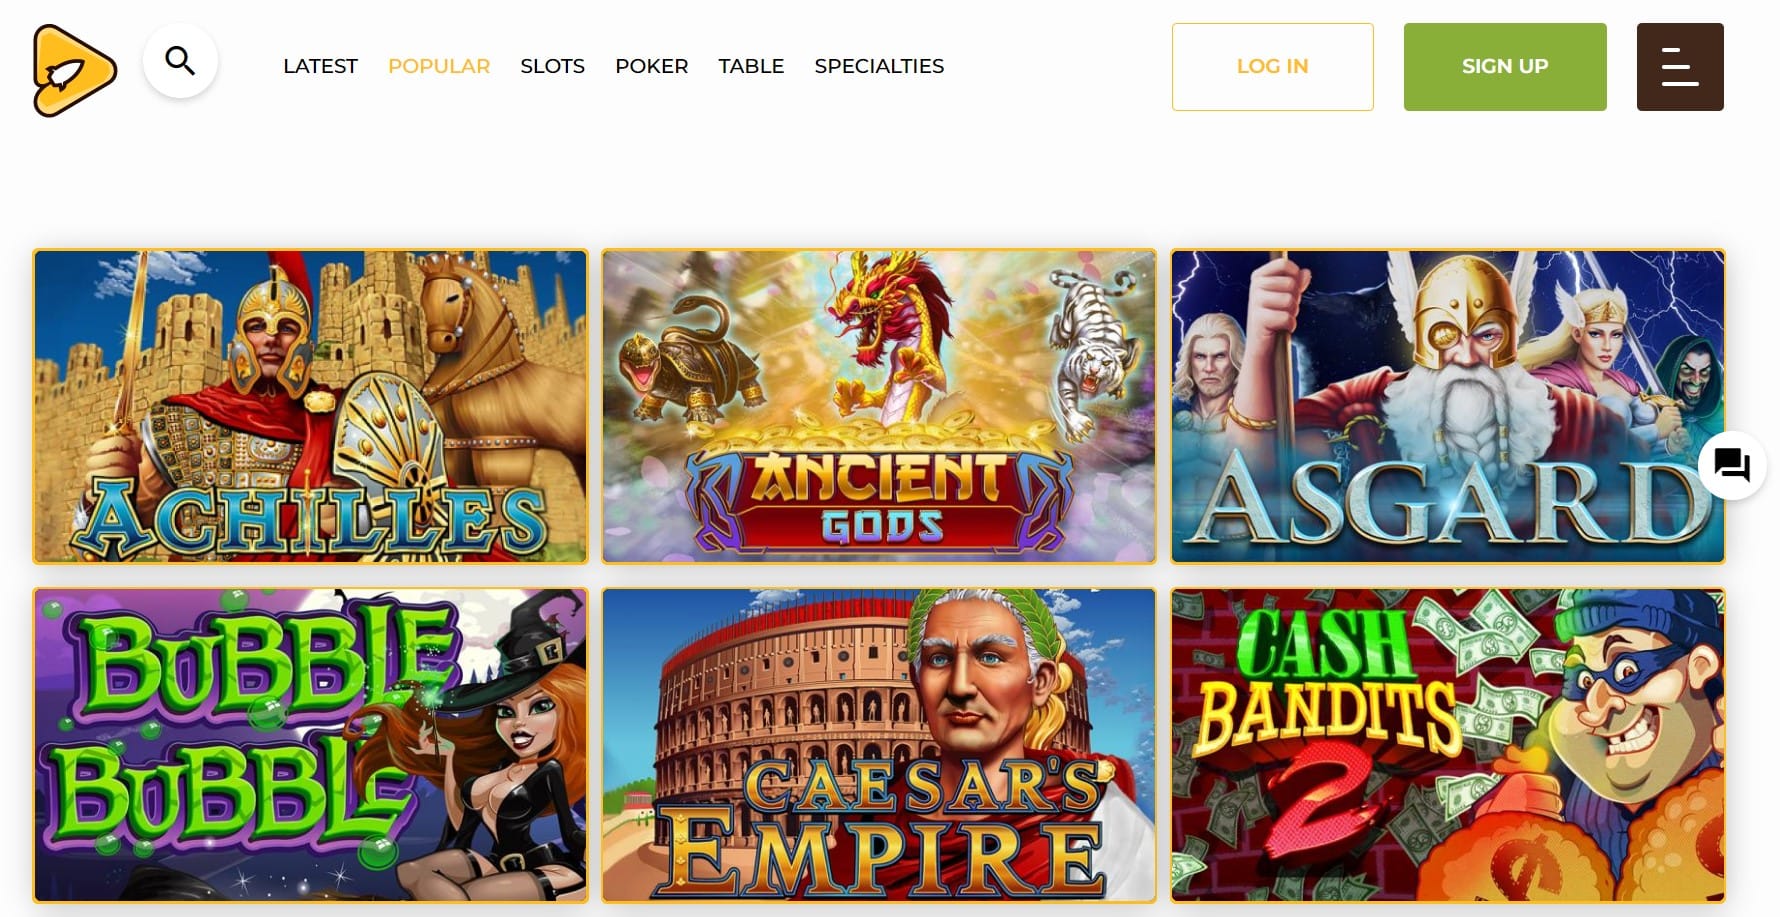Launch the Cash Bandits 2 game tile
Viewport: 1780px width, 917px height.
[1448, 745]
